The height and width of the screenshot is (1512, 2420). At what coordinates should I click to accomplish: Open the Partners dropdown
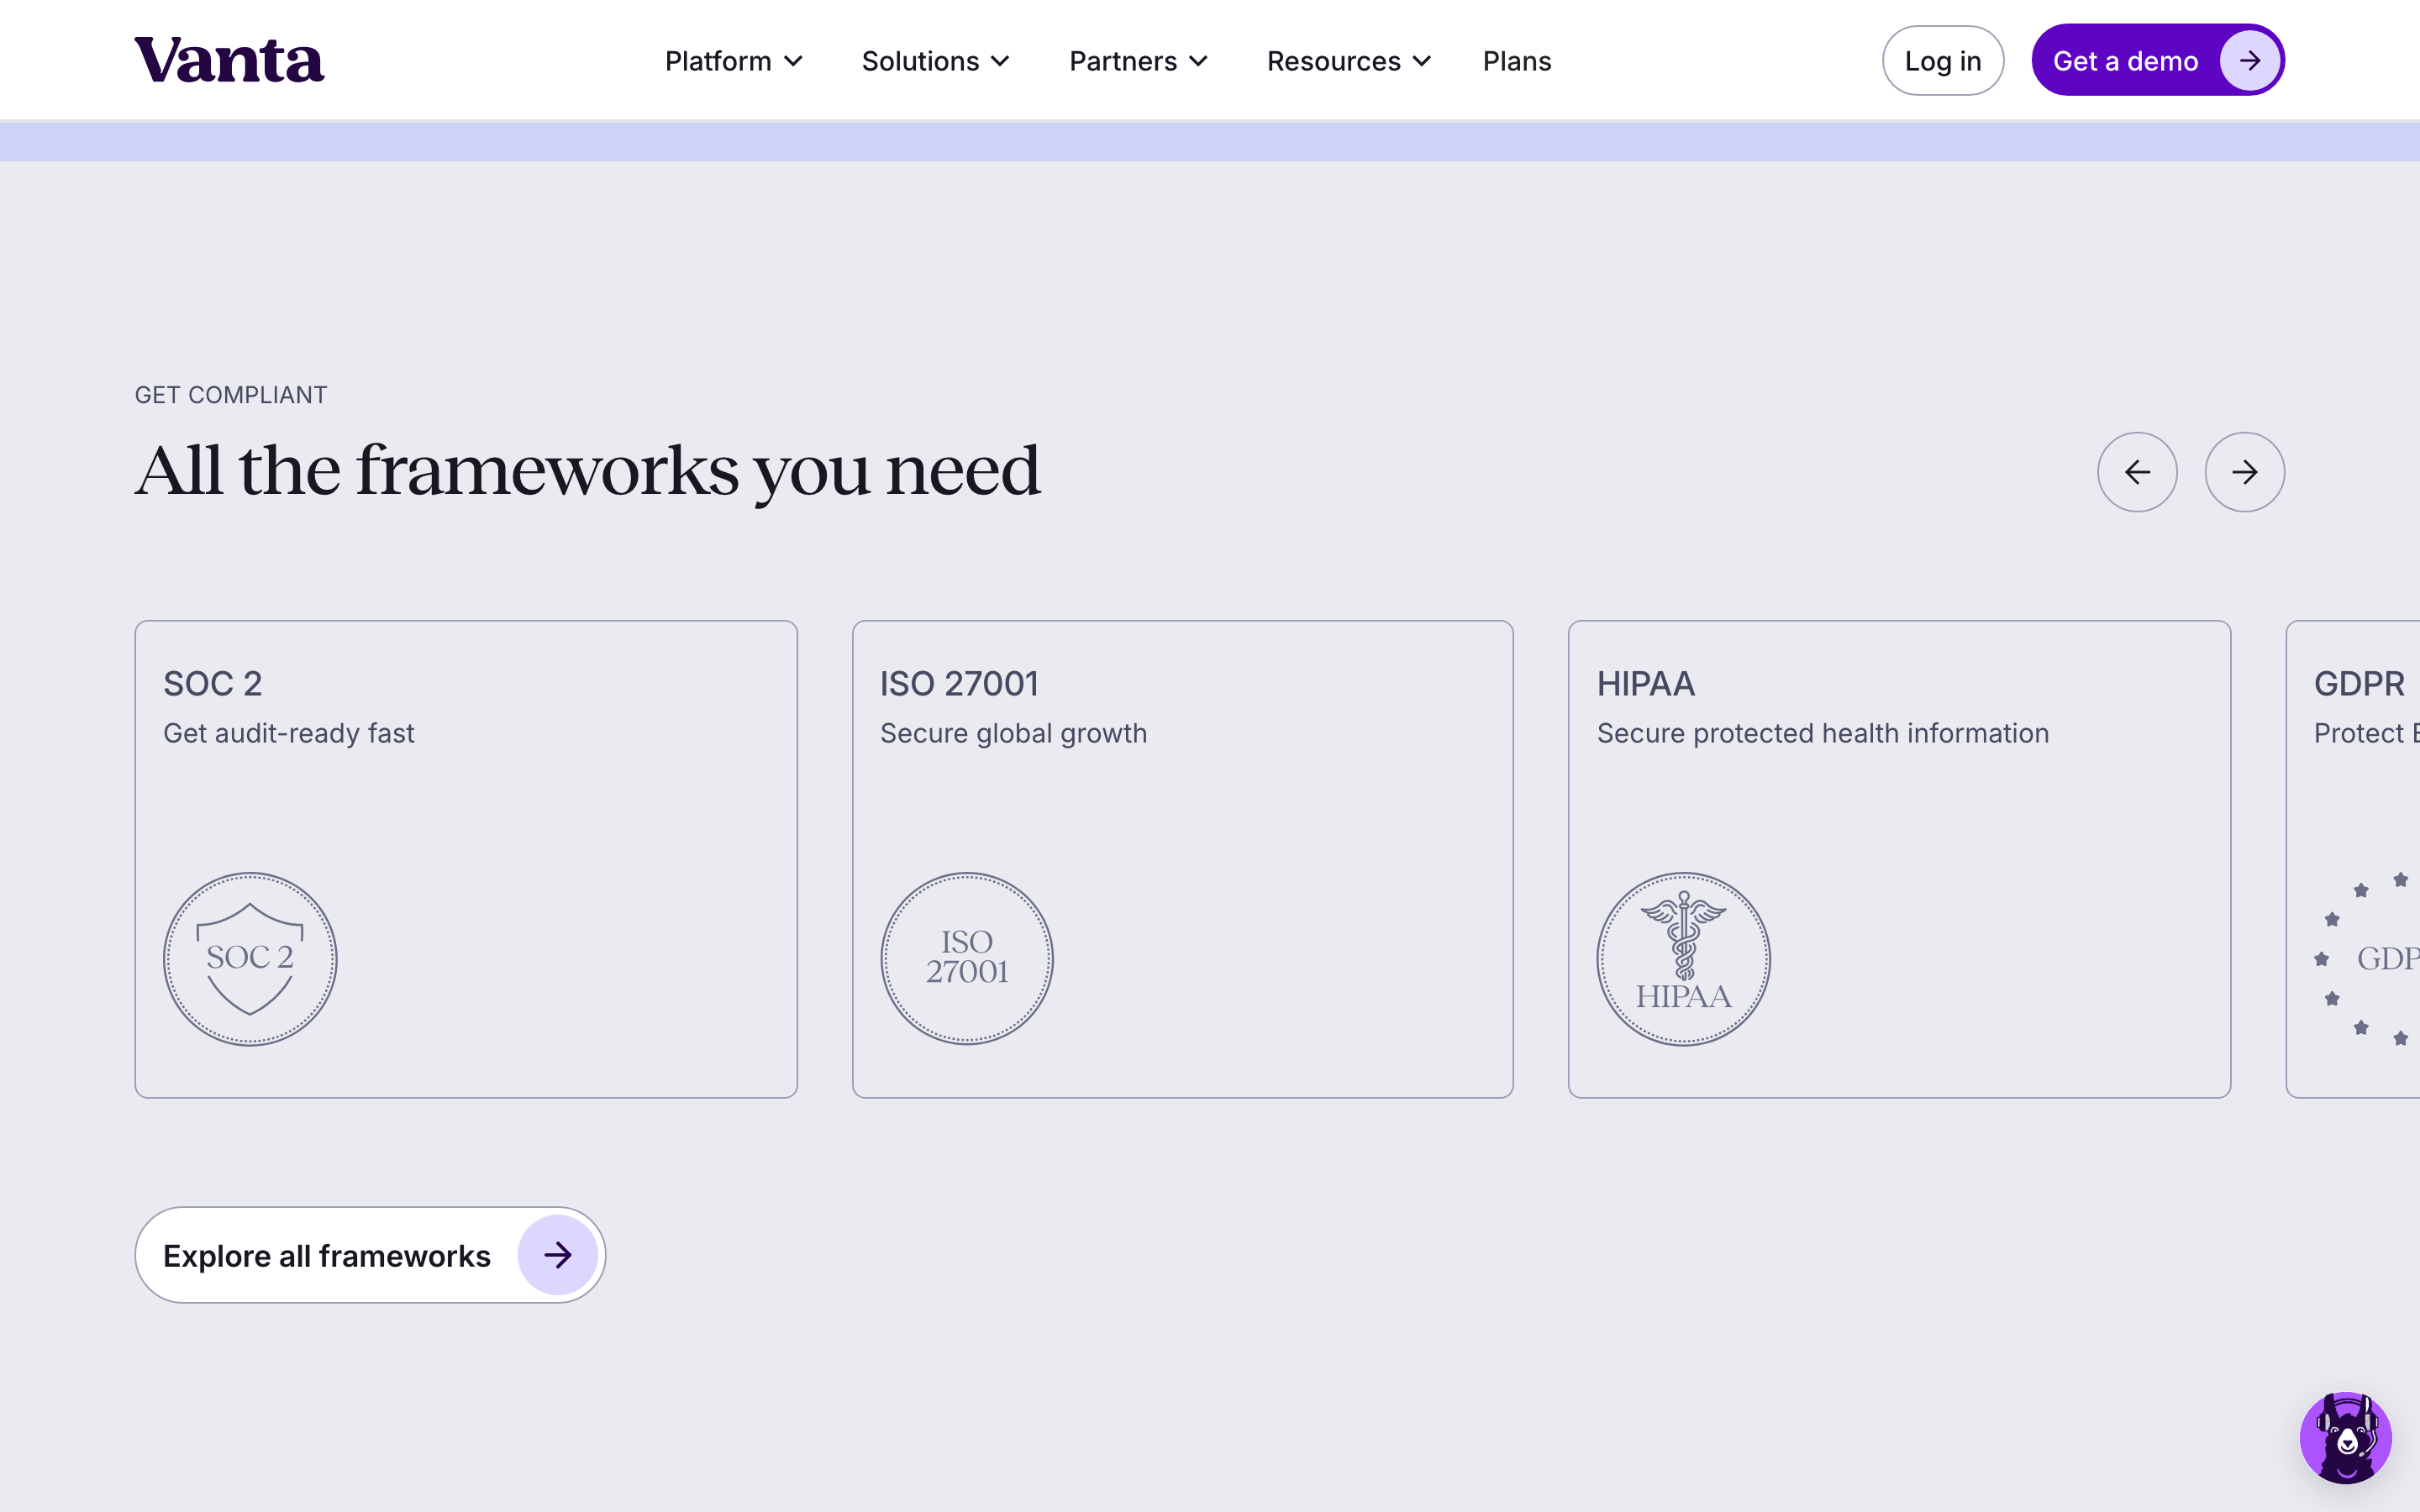[1138, 61]
